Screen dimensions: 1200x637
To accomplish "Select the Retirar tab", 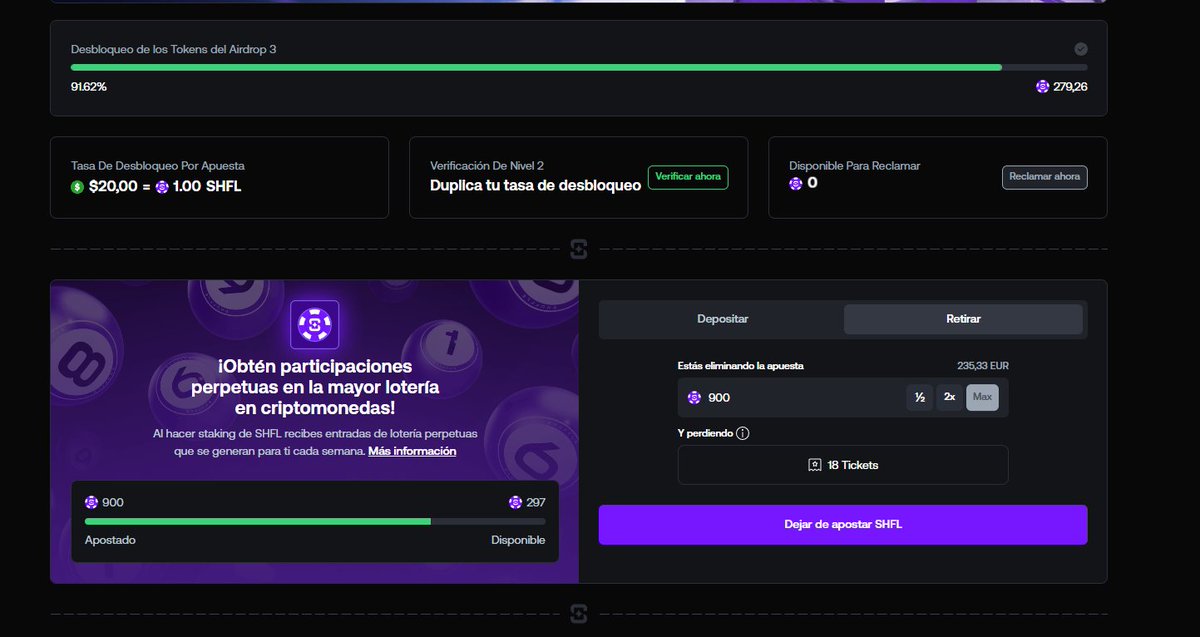I will pyautogui.click(x=963, y=319).
